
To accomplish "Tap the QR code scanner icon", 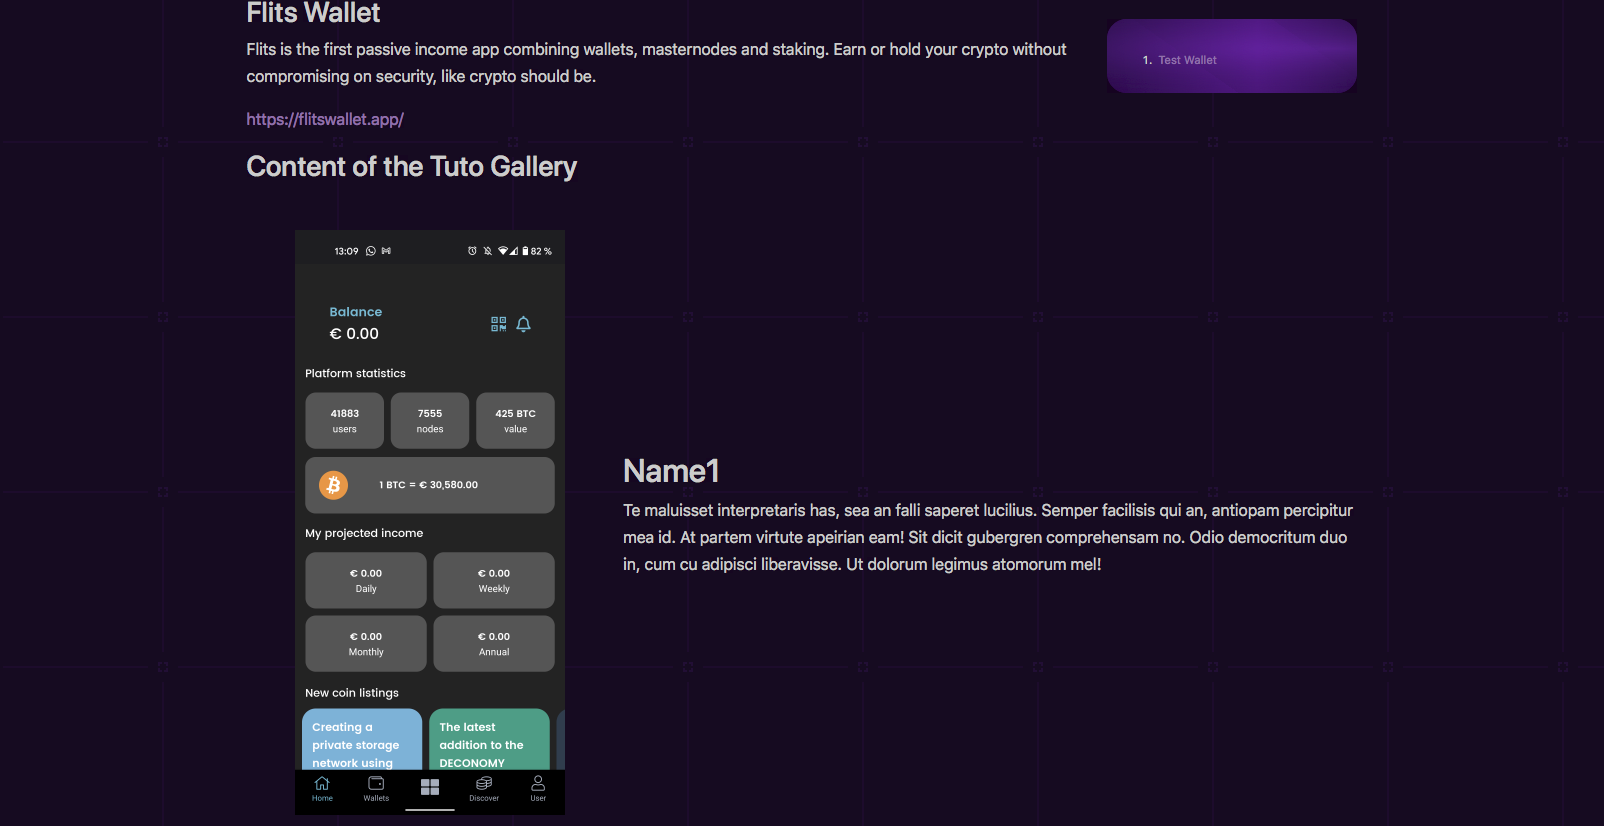I will (x=498, y=324).
